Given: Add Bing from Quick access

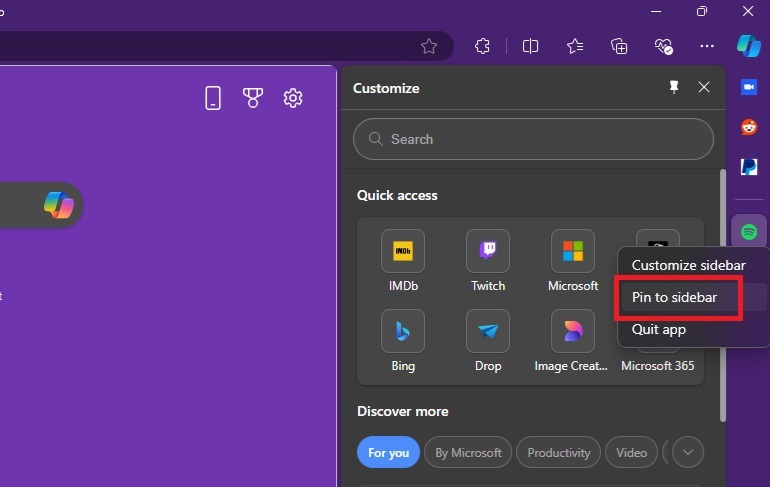Looking at the screenshot, I should point(403,331).
